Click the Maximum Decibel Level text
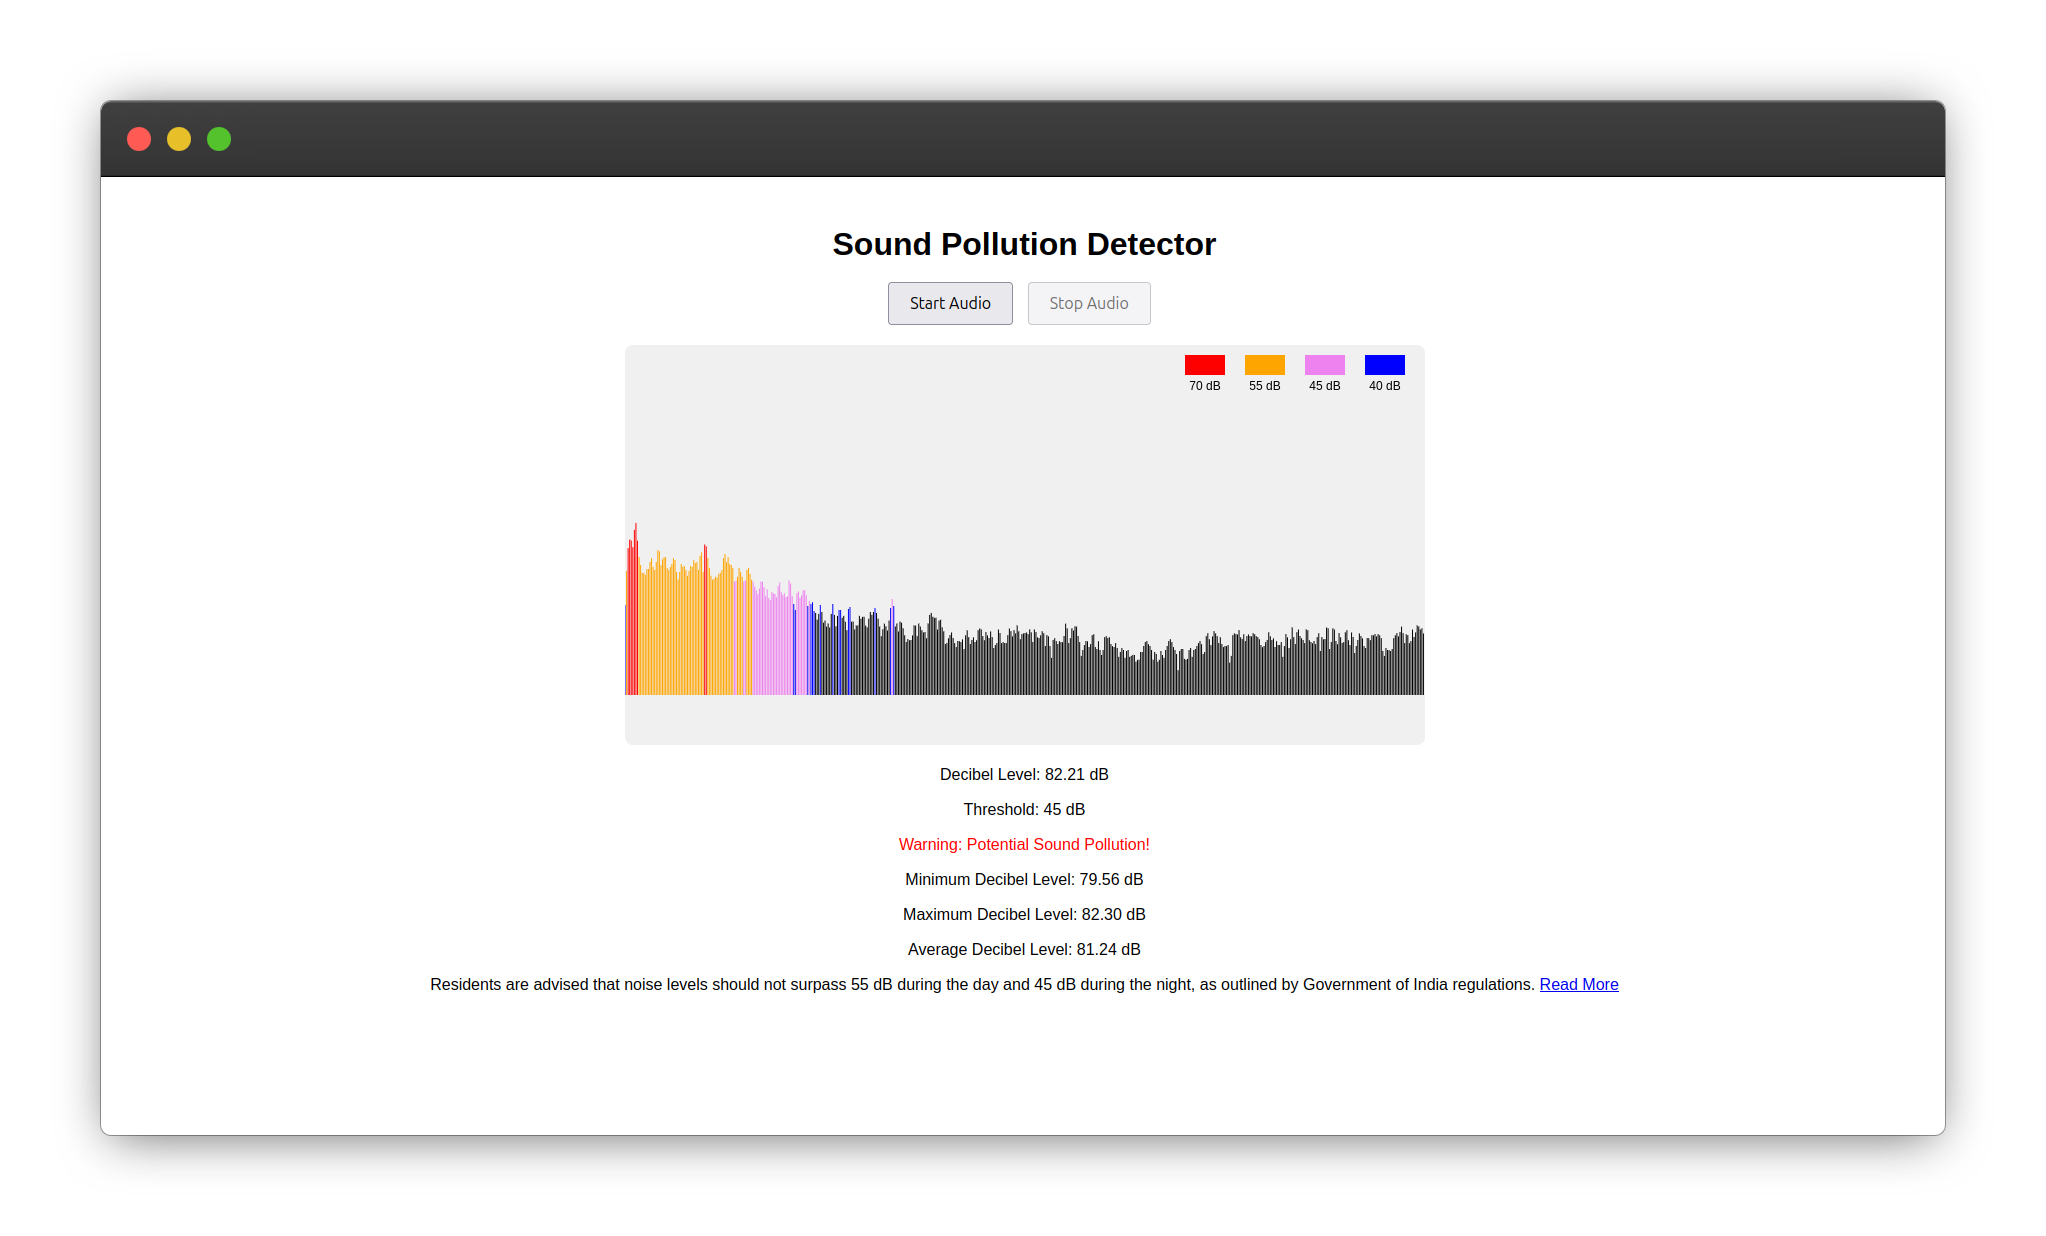2046x1236 pixels. tap(1023, 914)
